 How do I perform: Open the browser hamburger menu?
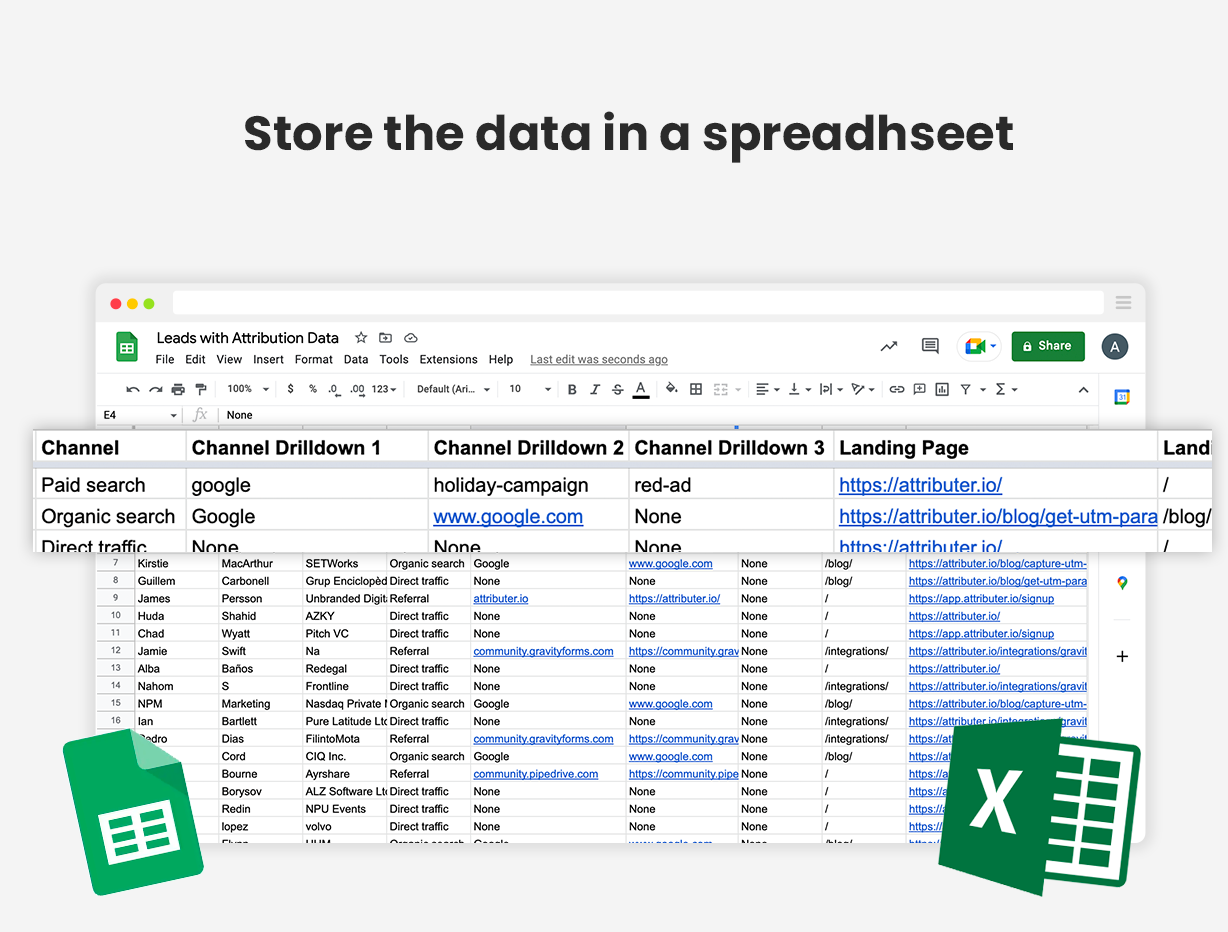(1123, 303)
